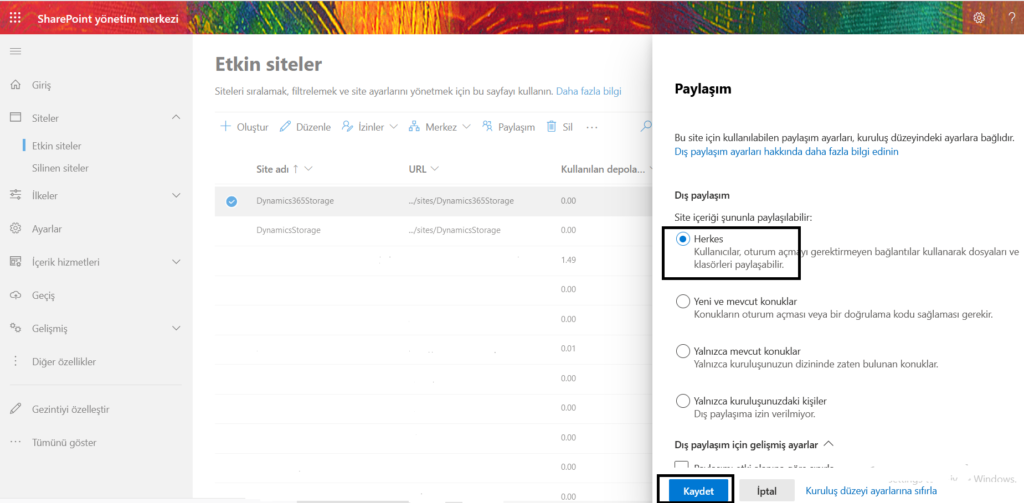Open Gezintiyi özelleştir option

pos(71,410)
